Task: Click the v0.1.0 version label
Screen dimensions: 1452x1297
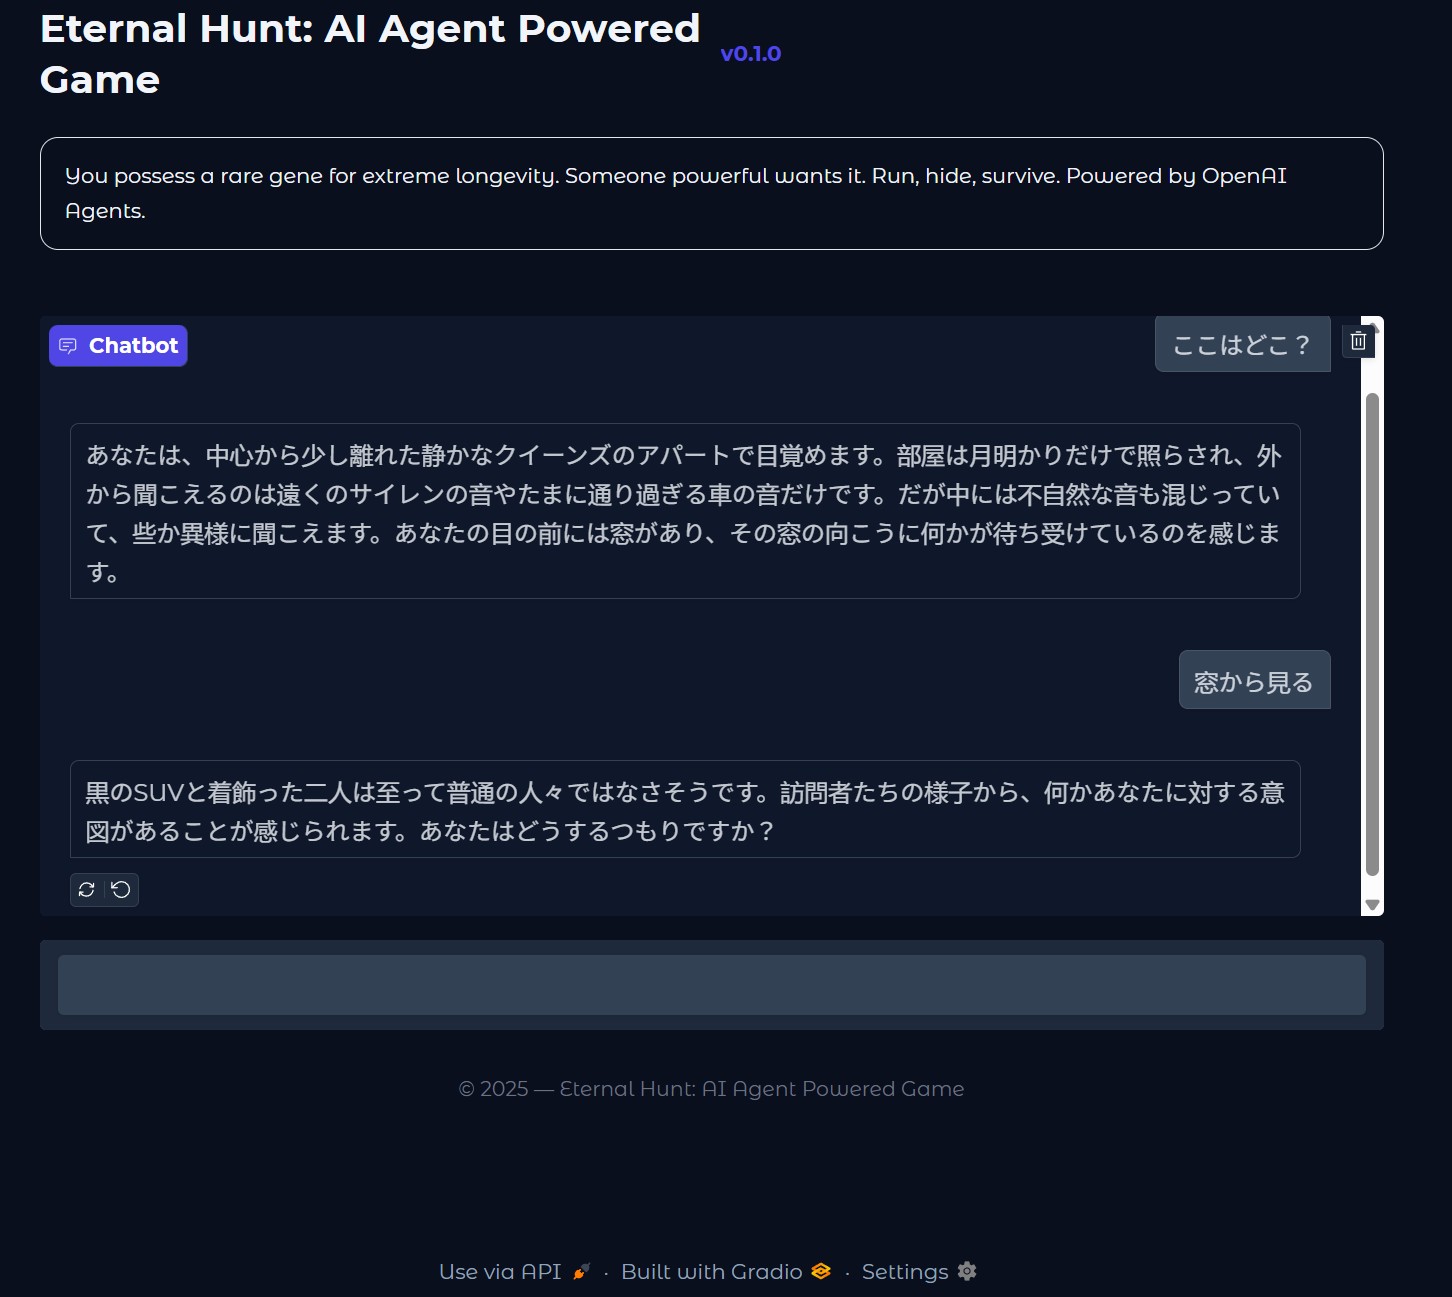Action: pyautogui.click(x=750, y=54)
